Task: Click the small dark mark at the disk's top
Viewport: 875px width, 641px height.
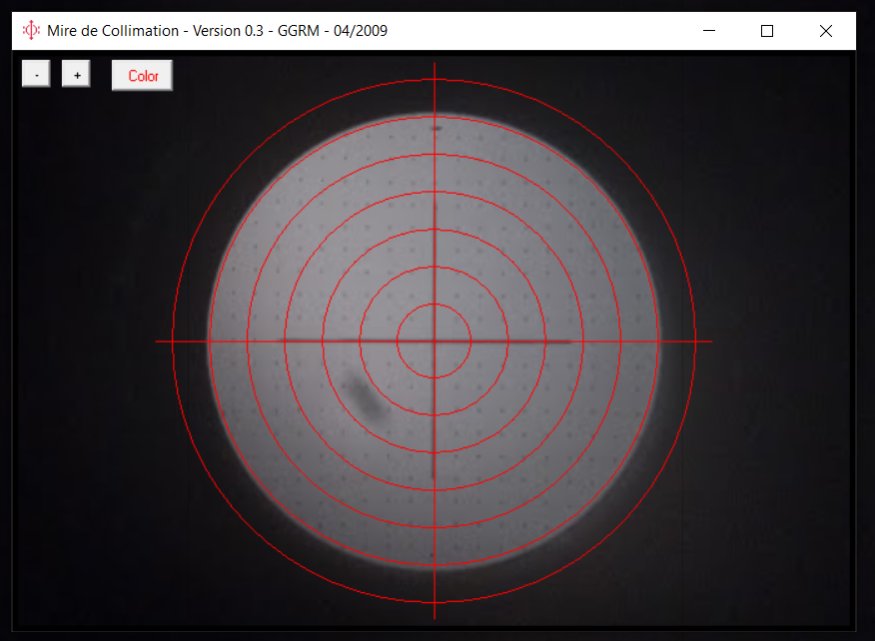Action: click(x=435, y=128)
